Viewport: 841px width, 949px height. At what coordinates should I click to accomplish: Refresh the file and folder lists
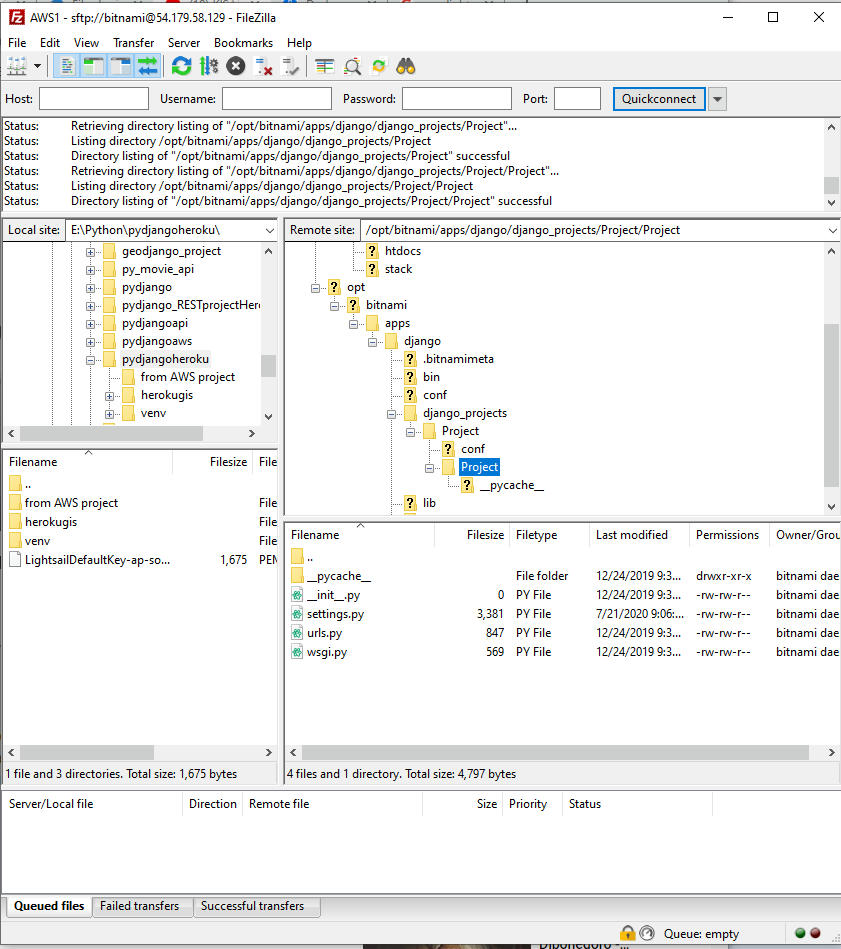point(182,66)
